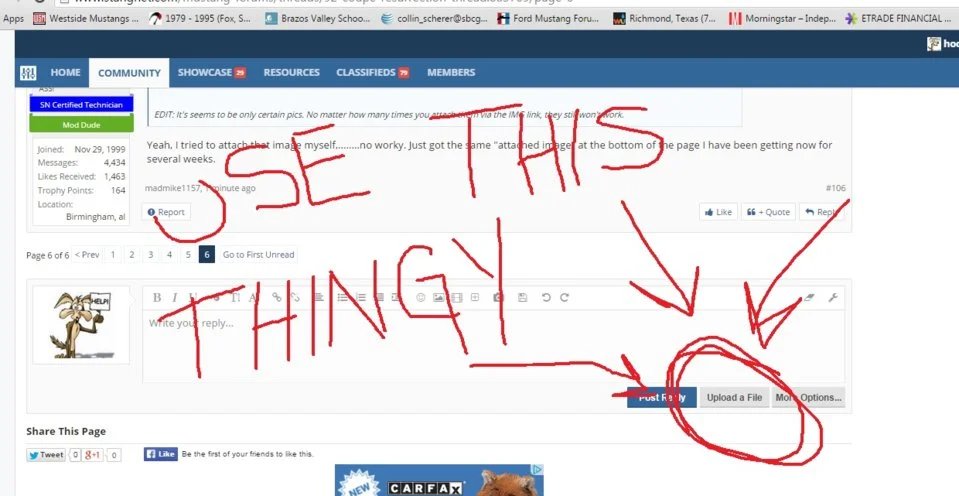The width and height of the screenshot is (959, 496).
Task: Click the Wile E. Coyote avatar thumbnail
Action: click(x=81, y=325)
